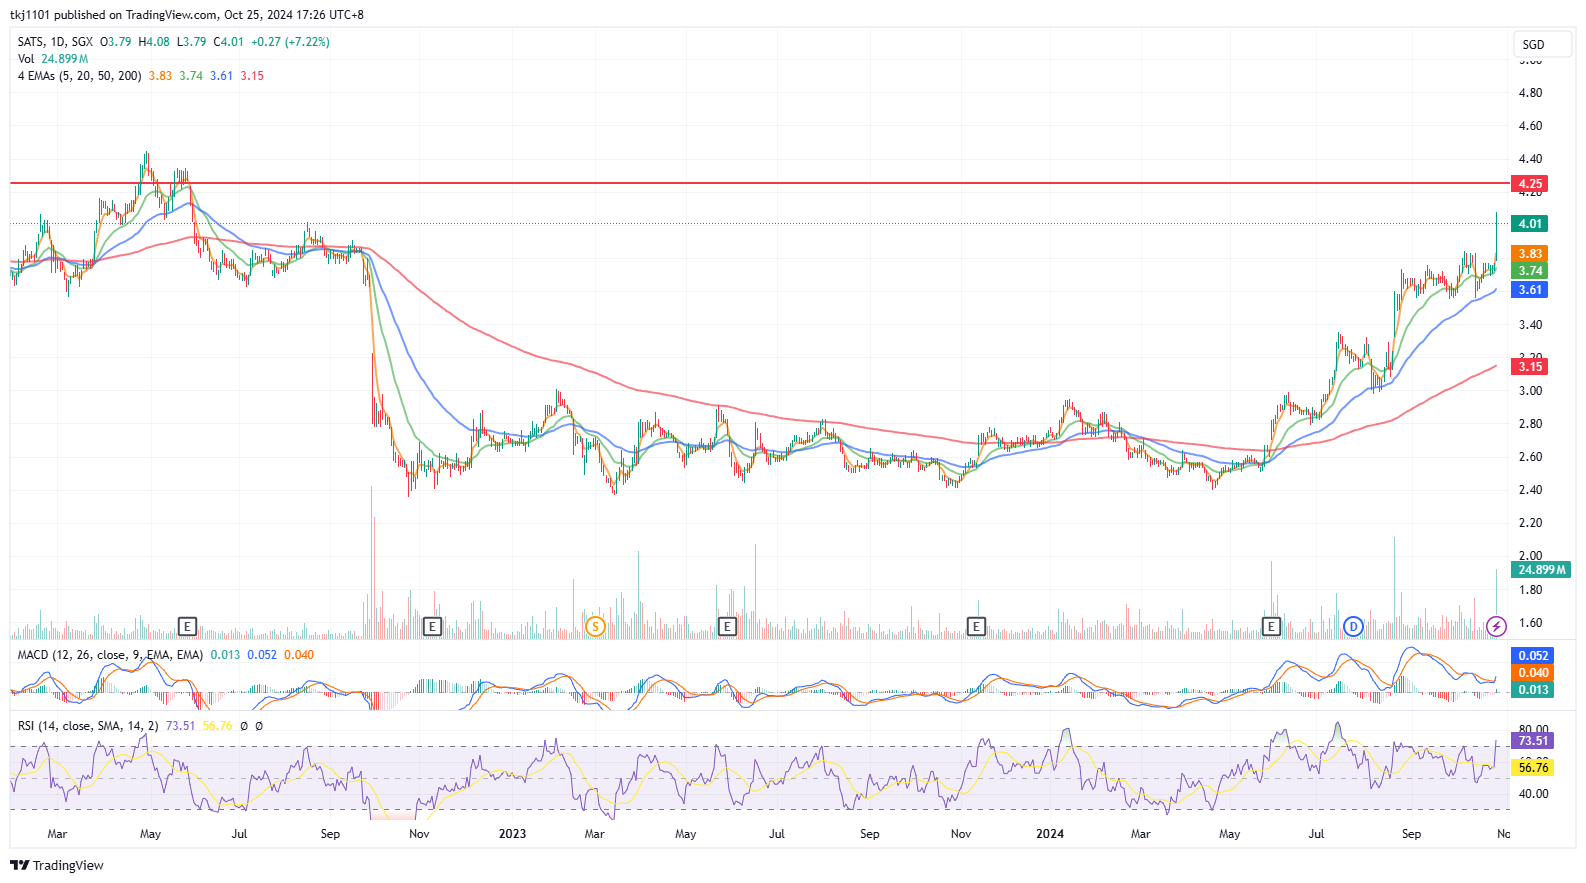The image size is (1586, 883).
Task: Click the C4.01 close value in legend
Action: coord(229,42)
